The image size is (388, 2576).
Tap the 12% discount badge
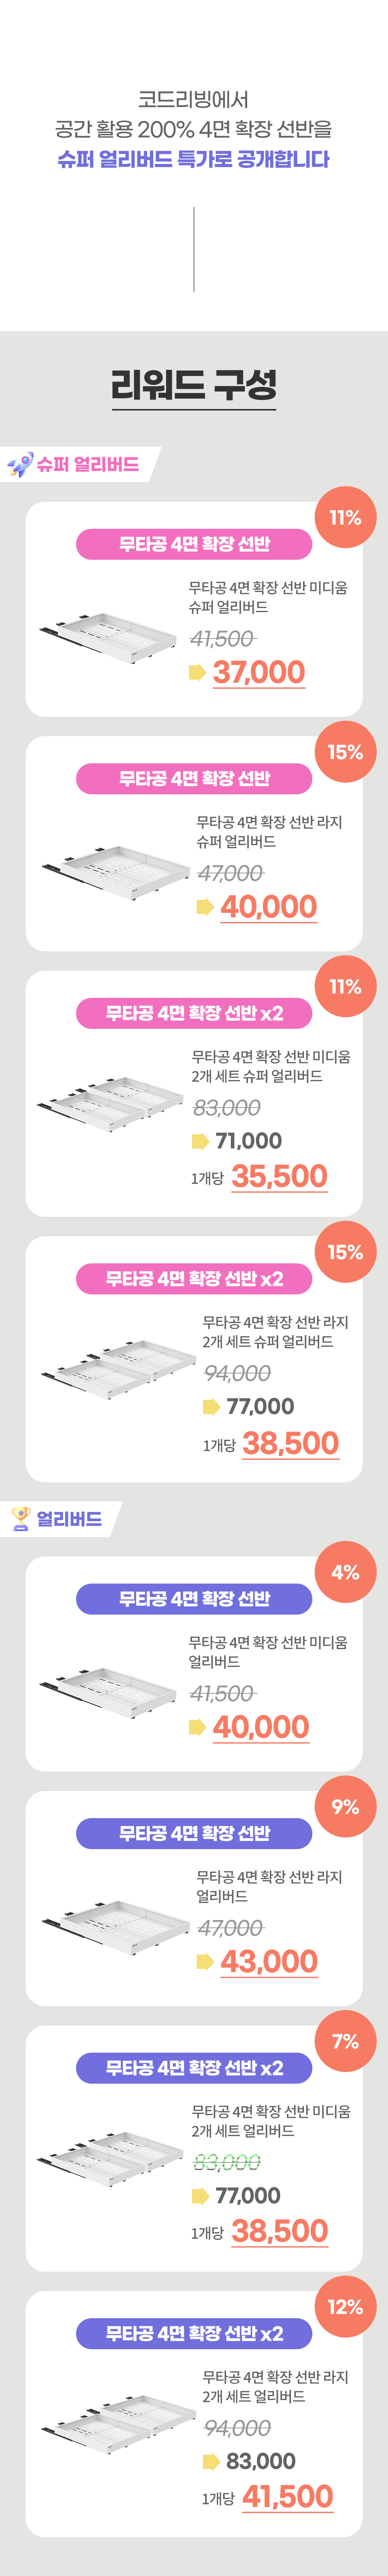pos(345,2306)
